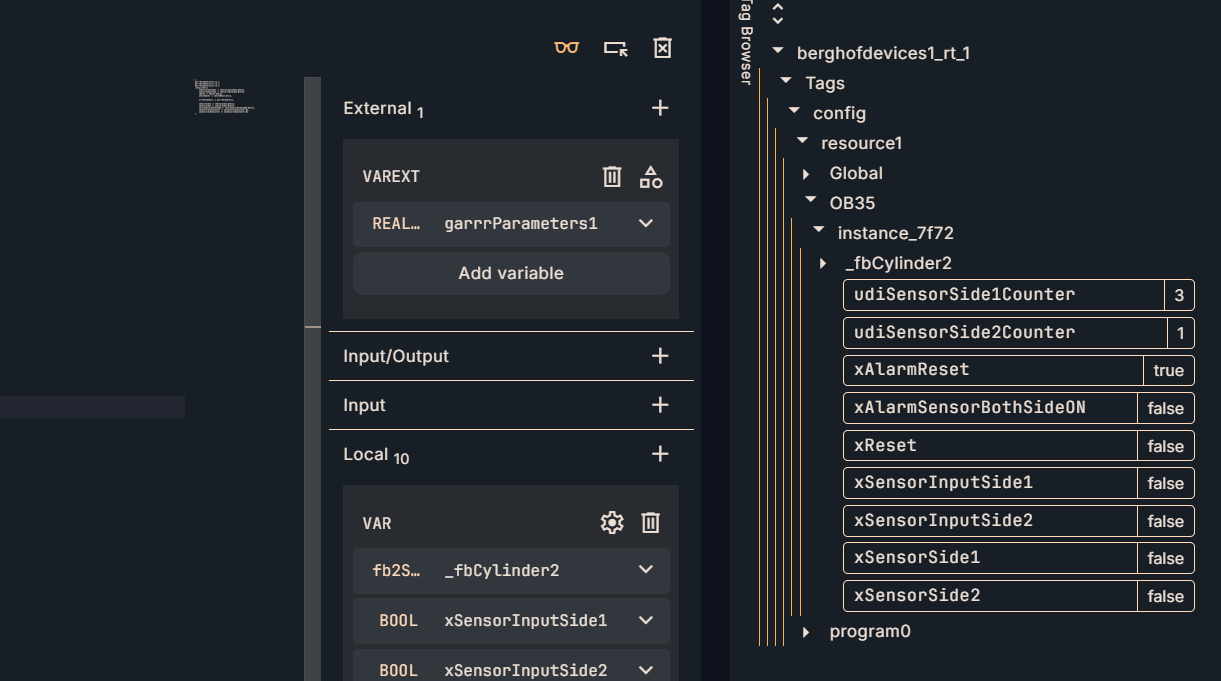Open VAR block settings gear
Viewport: 1221px width, 681px height.
pyautogui.click(x=612, y=522)
